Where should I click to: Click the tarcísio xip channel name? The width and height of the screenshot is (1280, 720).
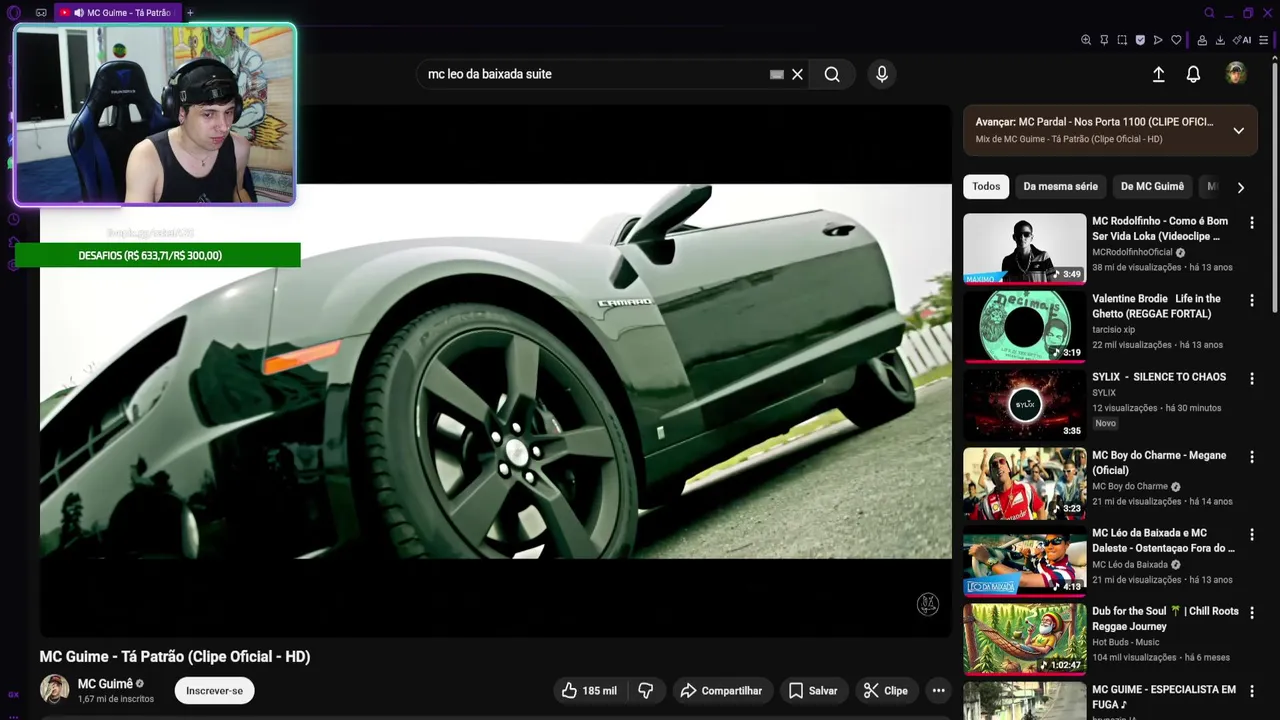[x=1113, y=329]
